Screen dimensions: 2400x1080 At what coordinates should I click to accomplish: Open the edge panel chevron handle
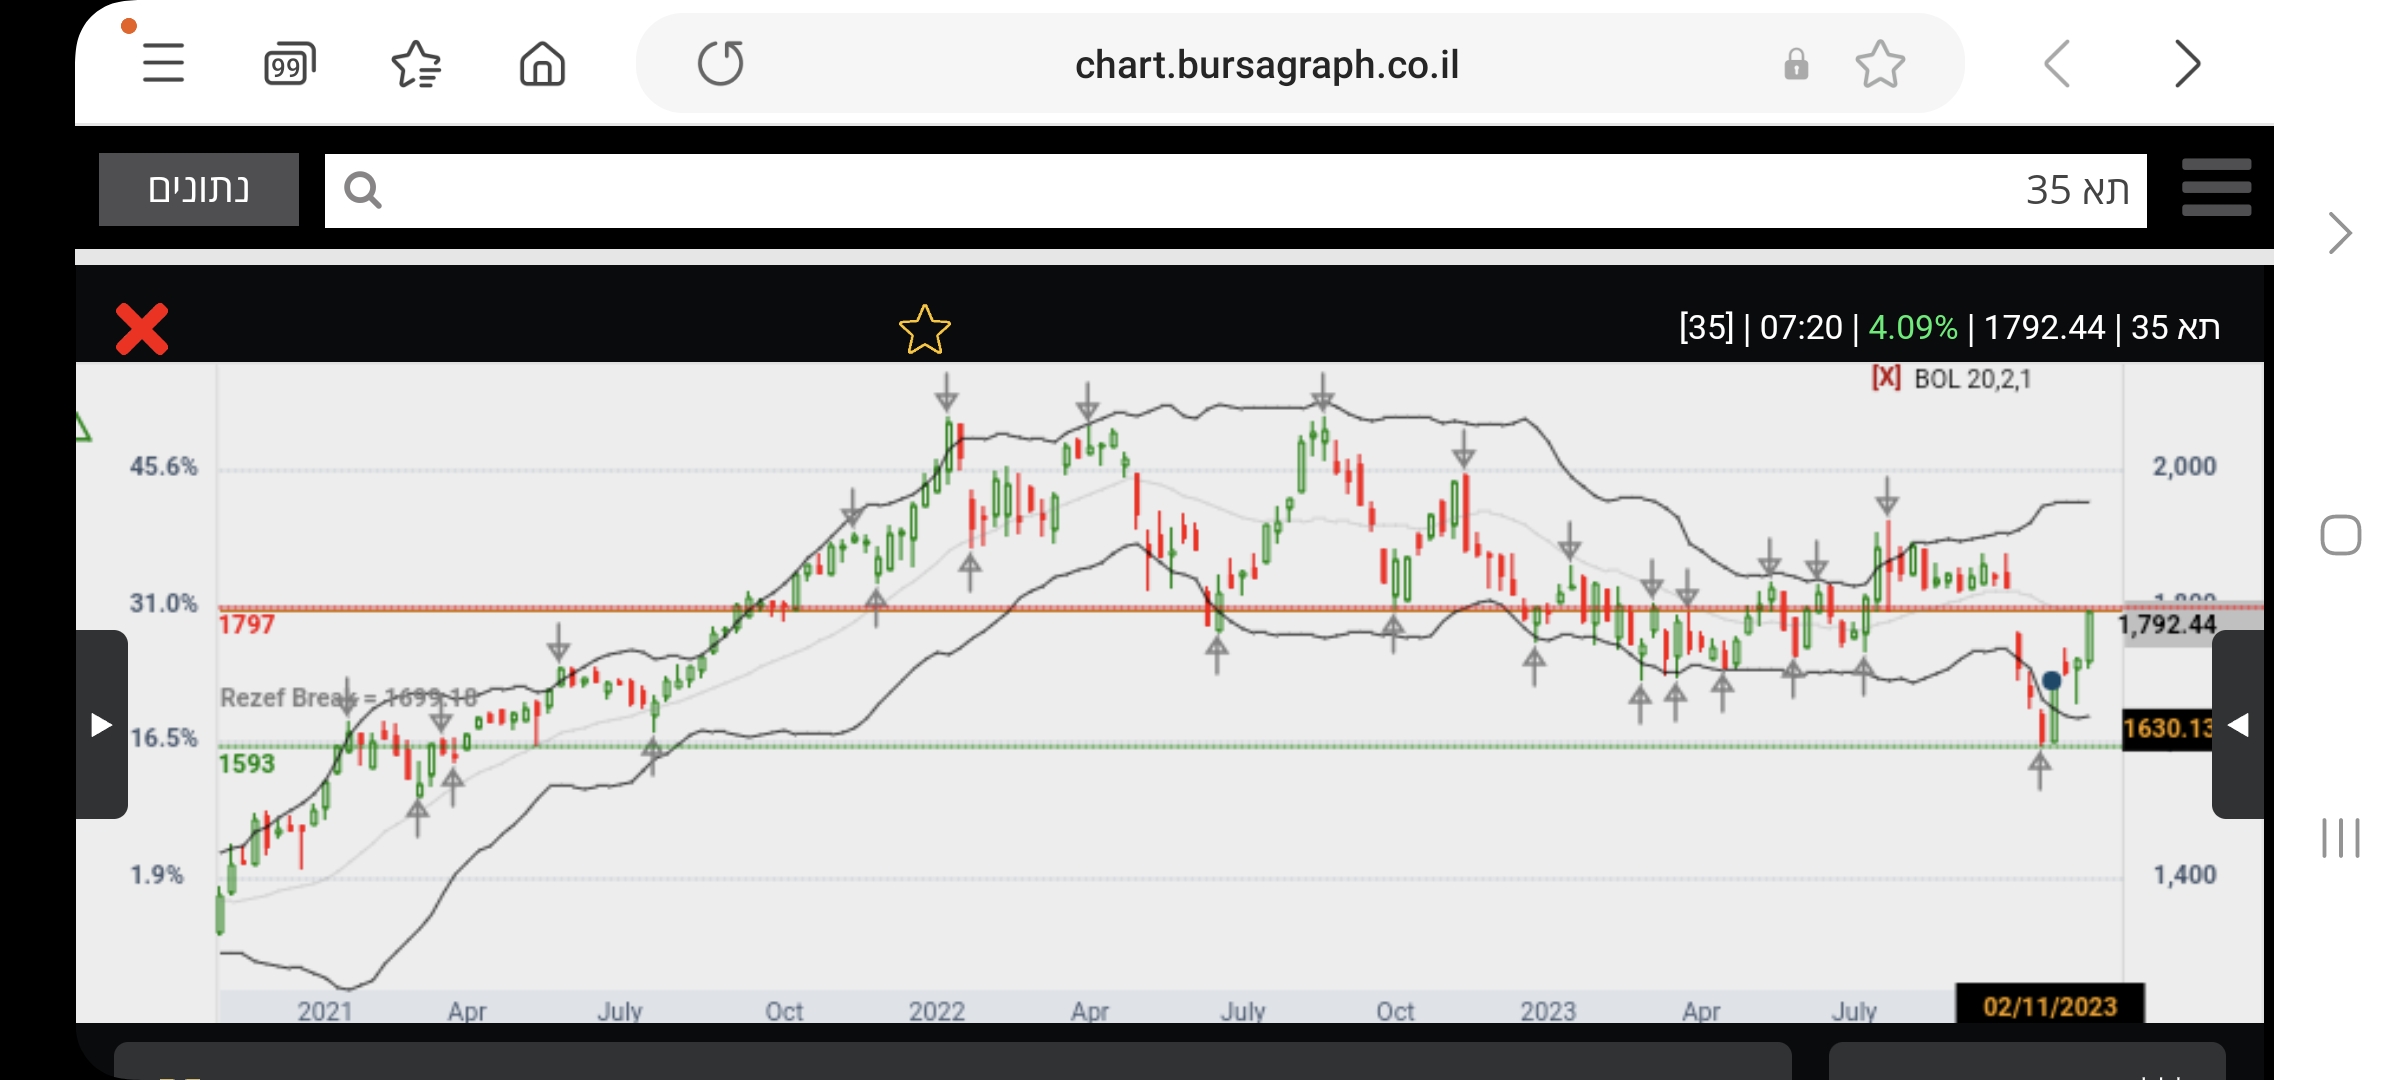[x=2339, y=234]
